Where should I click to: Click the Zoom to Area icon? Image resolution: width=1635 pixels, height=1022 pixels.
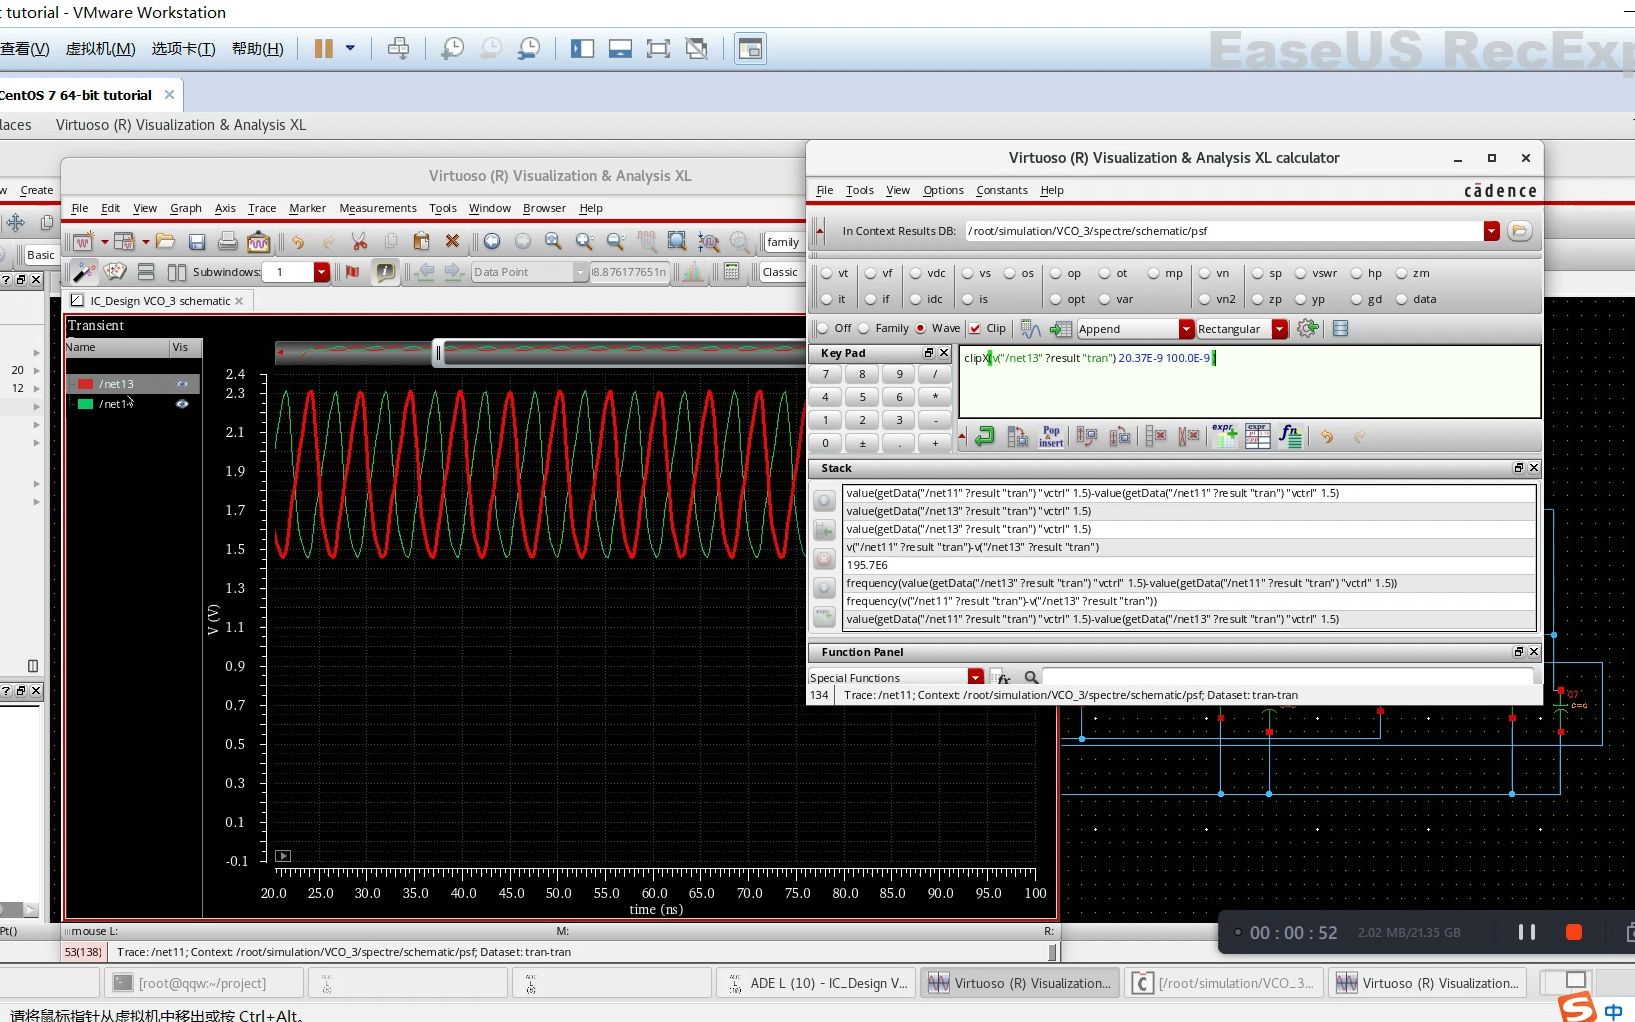coord(677,242)
